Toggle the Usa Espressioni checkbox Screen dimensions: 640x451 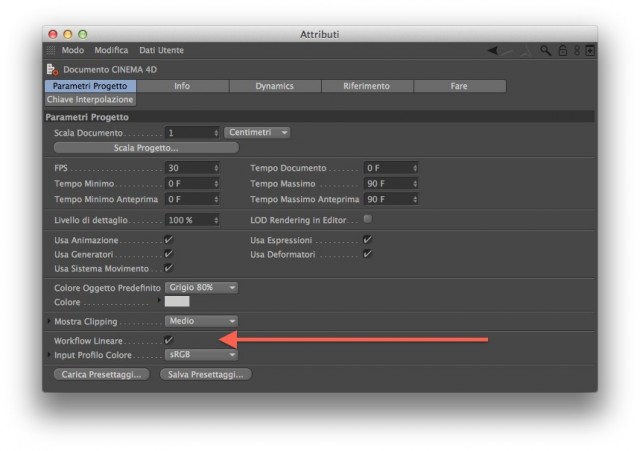pyautogui.click(x=368, y=240)
